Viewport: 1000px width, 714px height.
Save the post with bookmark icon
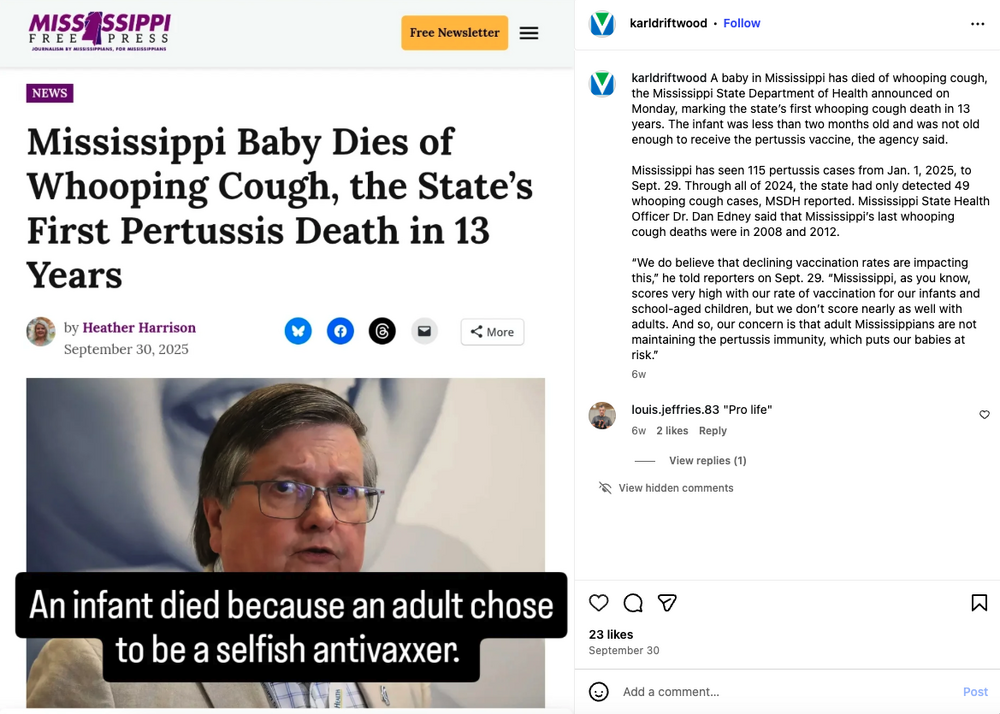tap(979, 603)
